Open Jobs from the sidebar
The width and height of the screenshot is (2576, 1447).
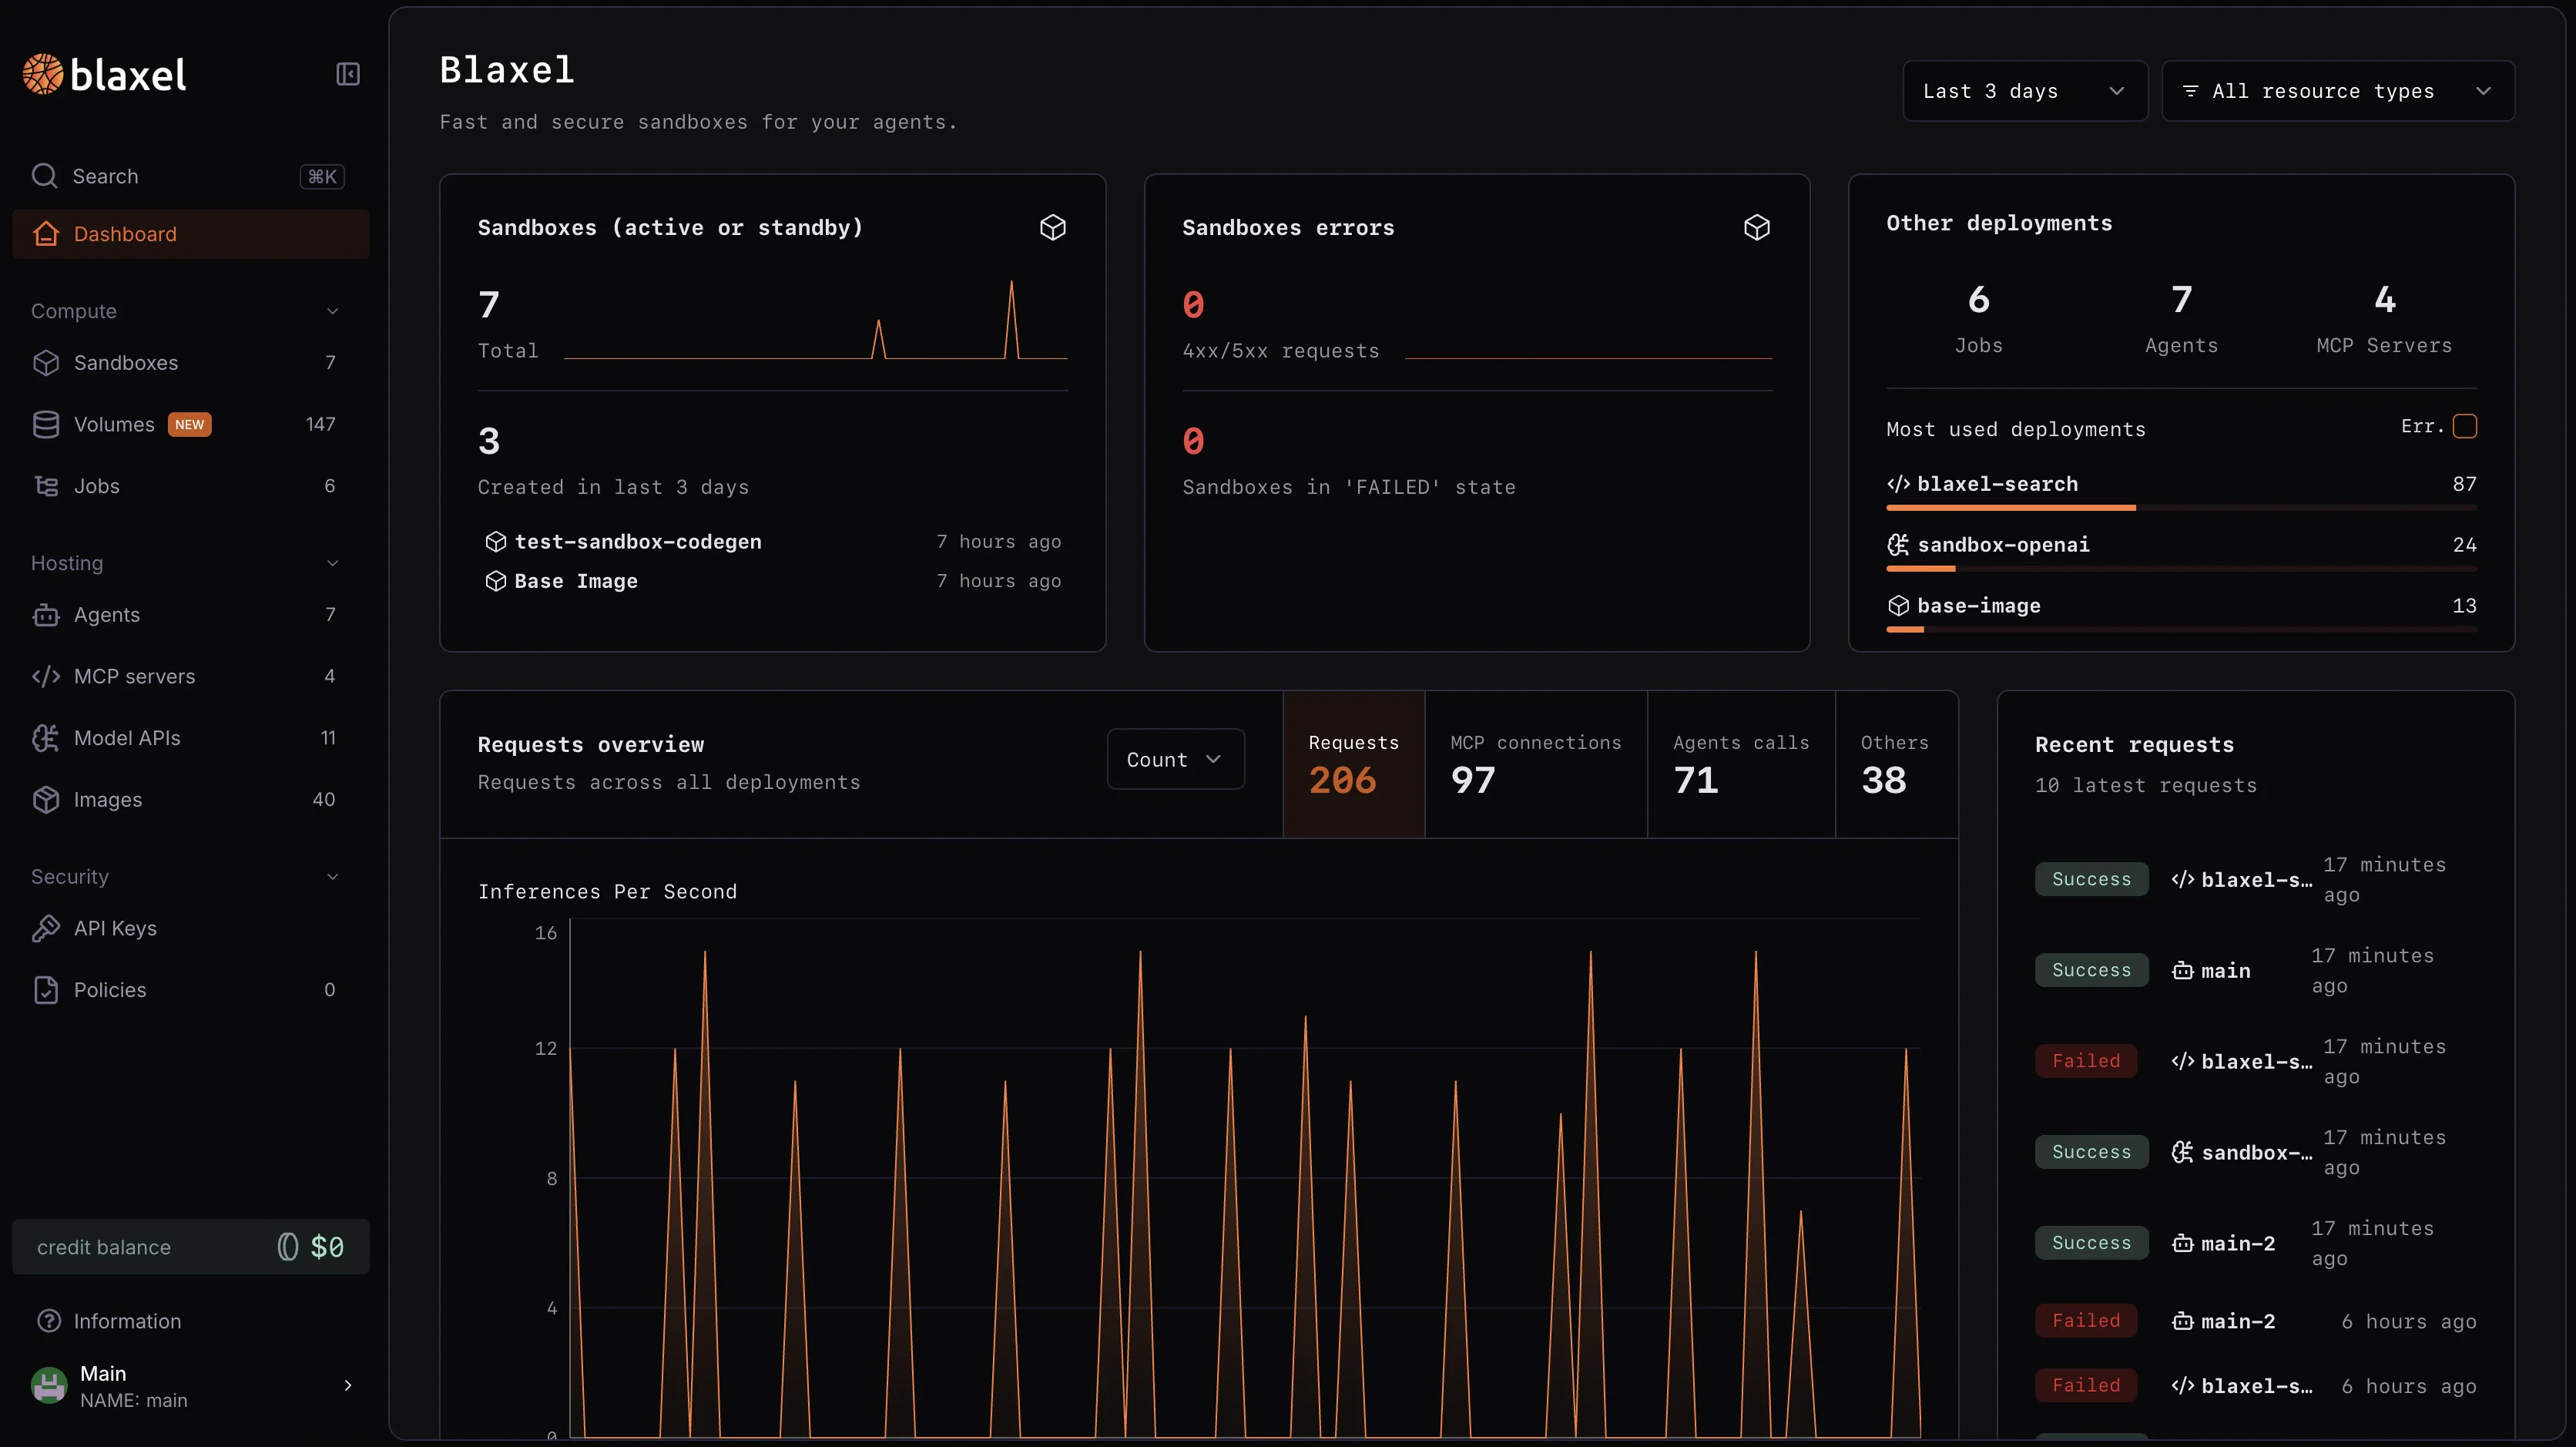coord(99,486)
